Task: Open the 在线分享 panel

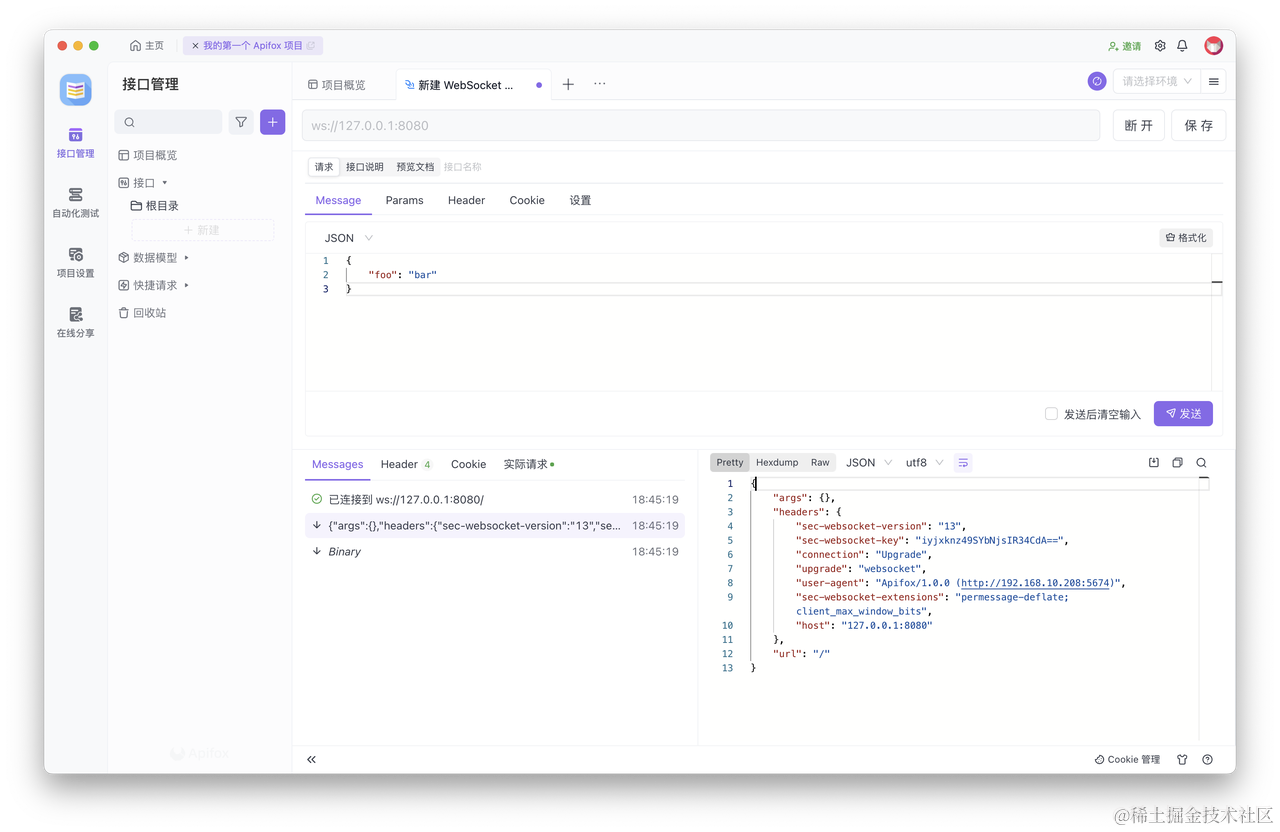Action: point(75,324)
